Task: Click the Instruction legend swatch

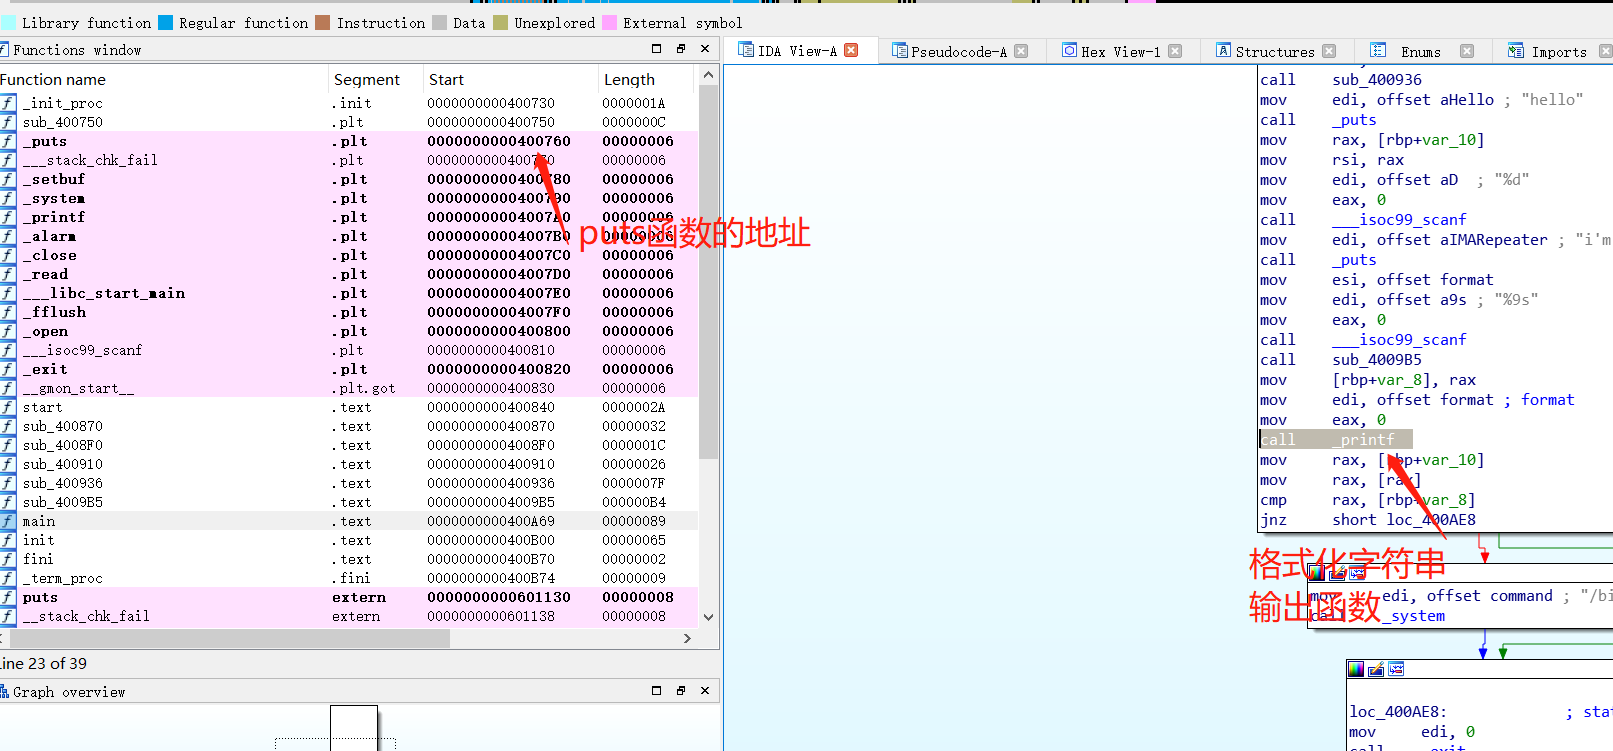Action: point(323,22)
